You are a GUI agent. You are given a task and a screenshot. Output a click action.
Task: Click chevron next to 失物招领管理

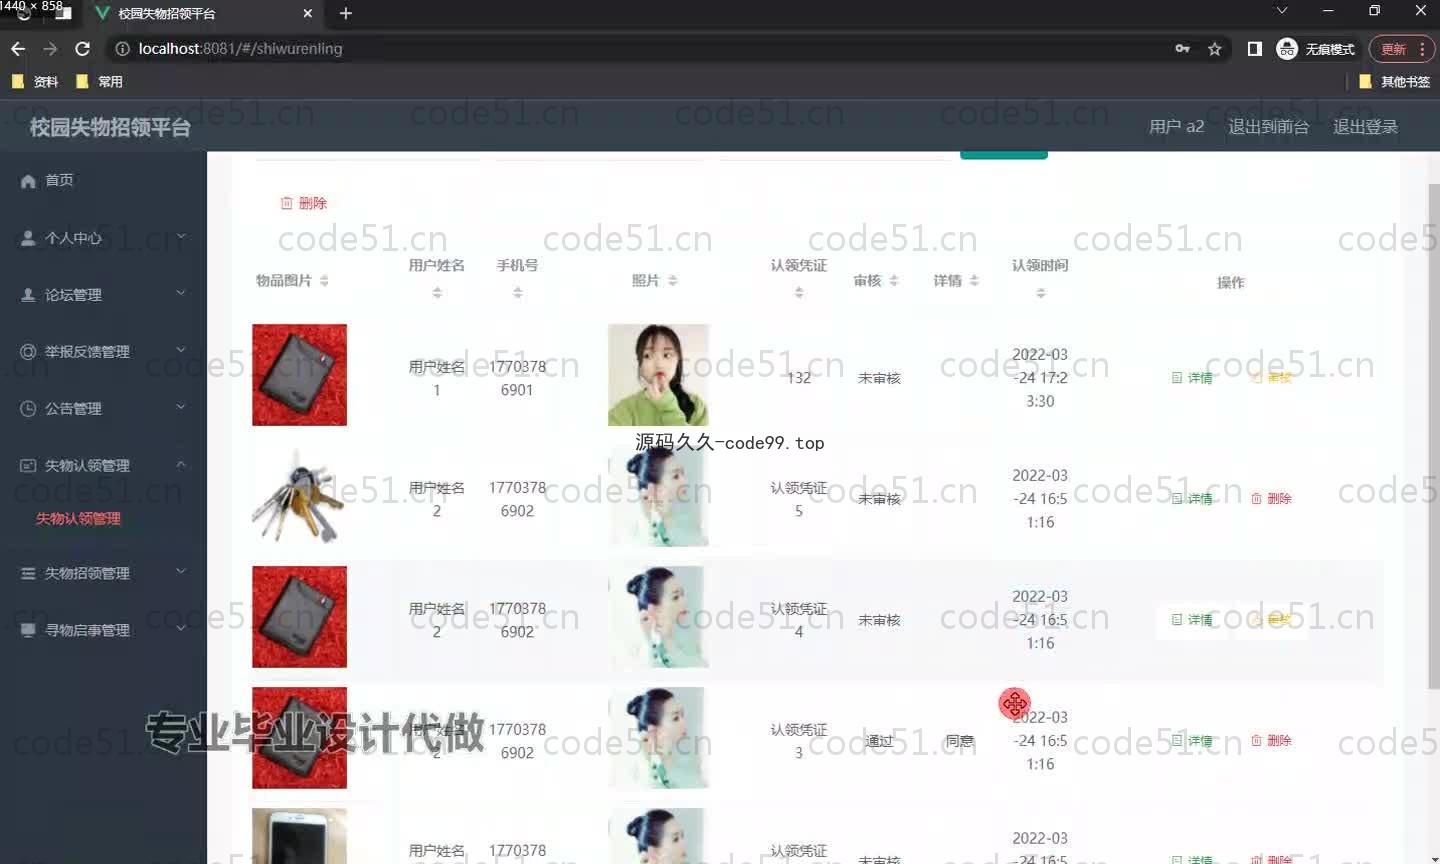pyautogui.click(x=181, y=571)
